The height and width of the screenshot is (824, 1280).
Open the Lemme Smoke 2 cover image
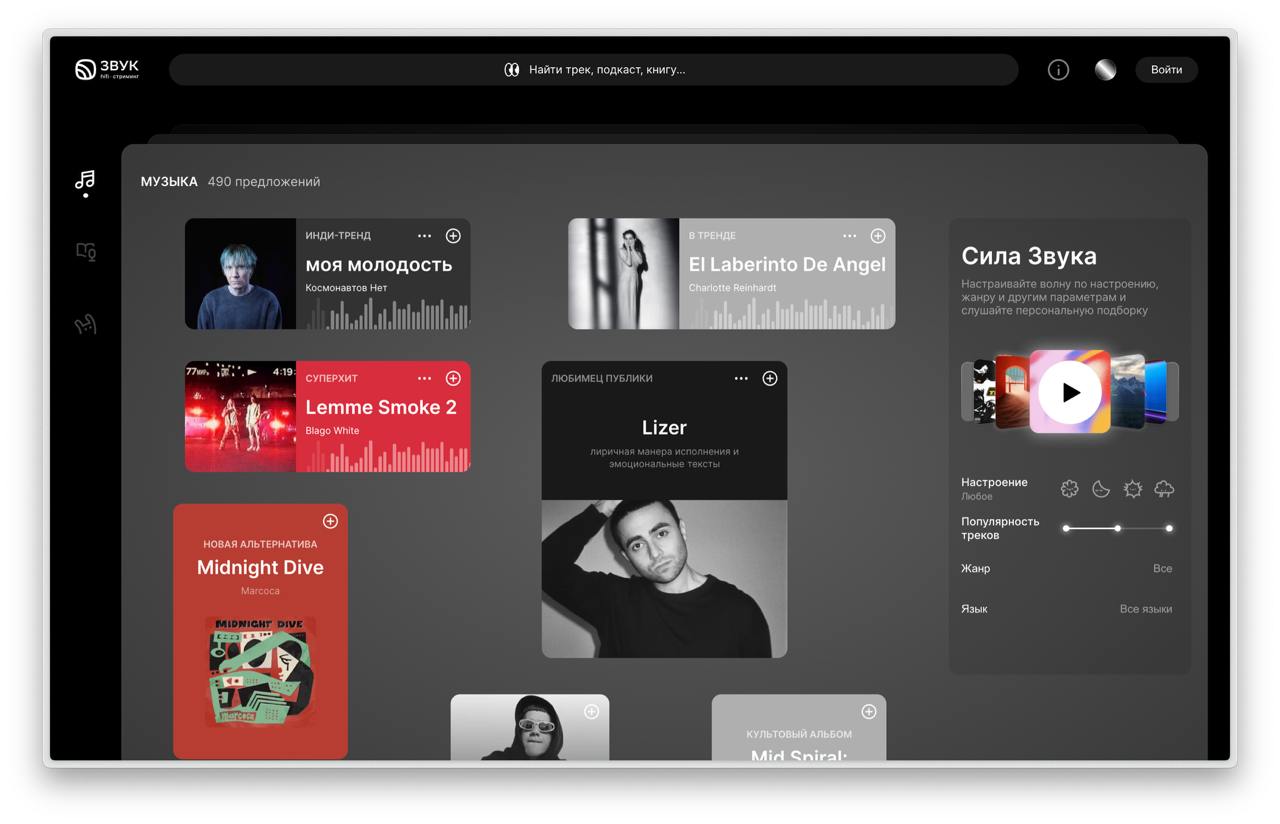[240, 417]
